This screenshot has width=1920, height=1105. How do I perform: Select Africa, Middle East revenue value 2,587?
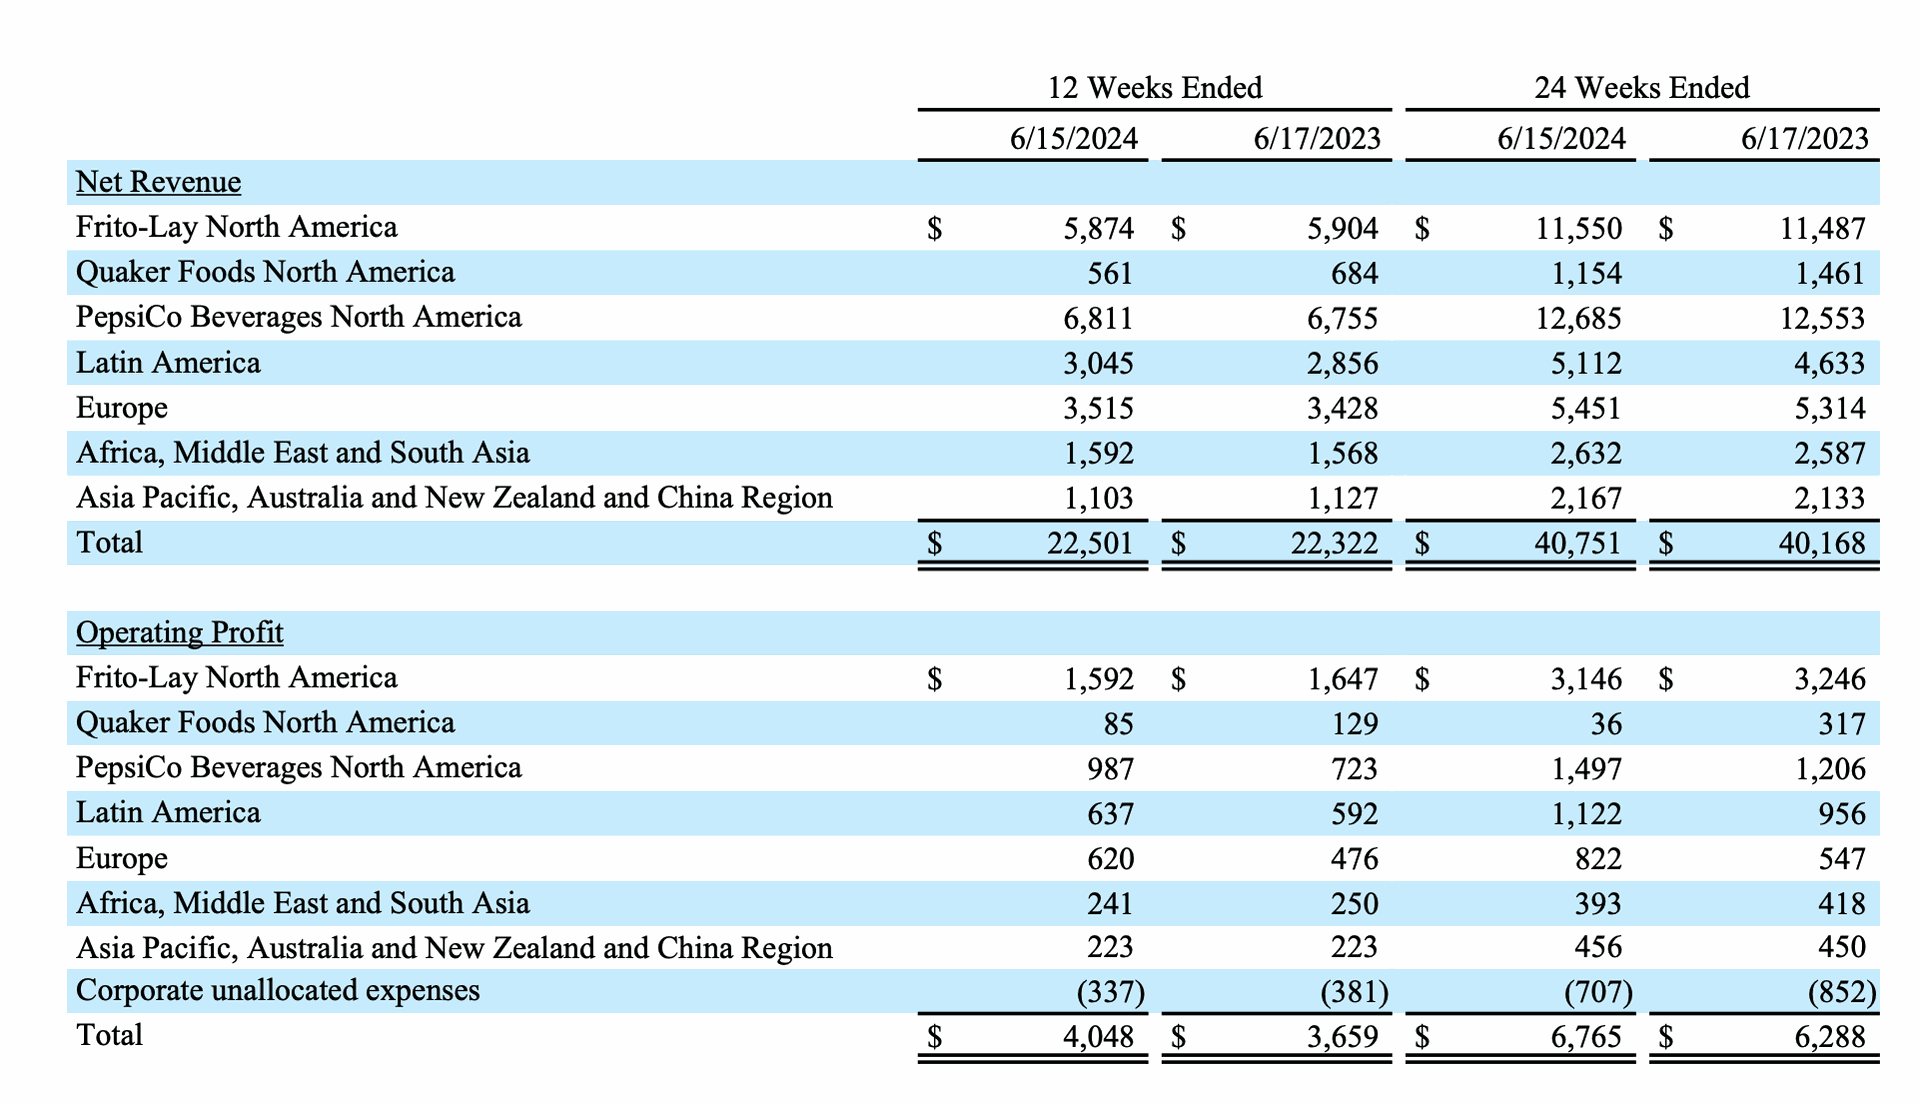pos(1829,454)
